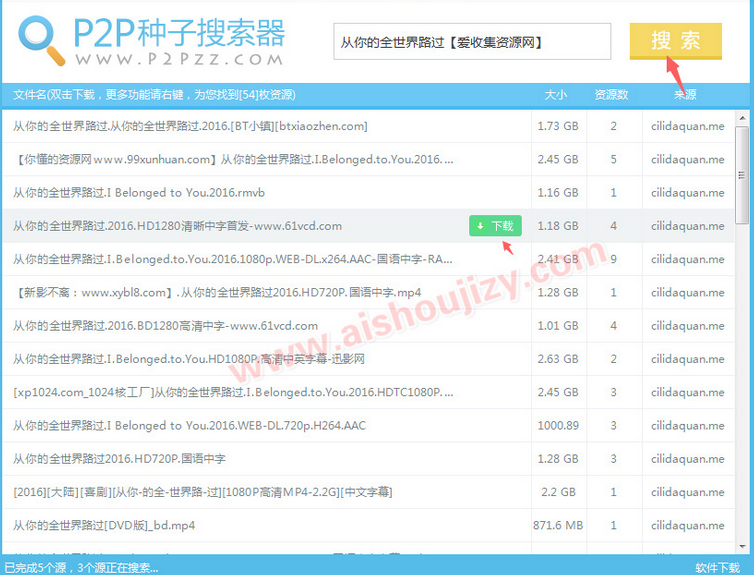The image size is (754, 575).
Task: Click the 1.01 GB size cell
Action: [x=558, y=325]
